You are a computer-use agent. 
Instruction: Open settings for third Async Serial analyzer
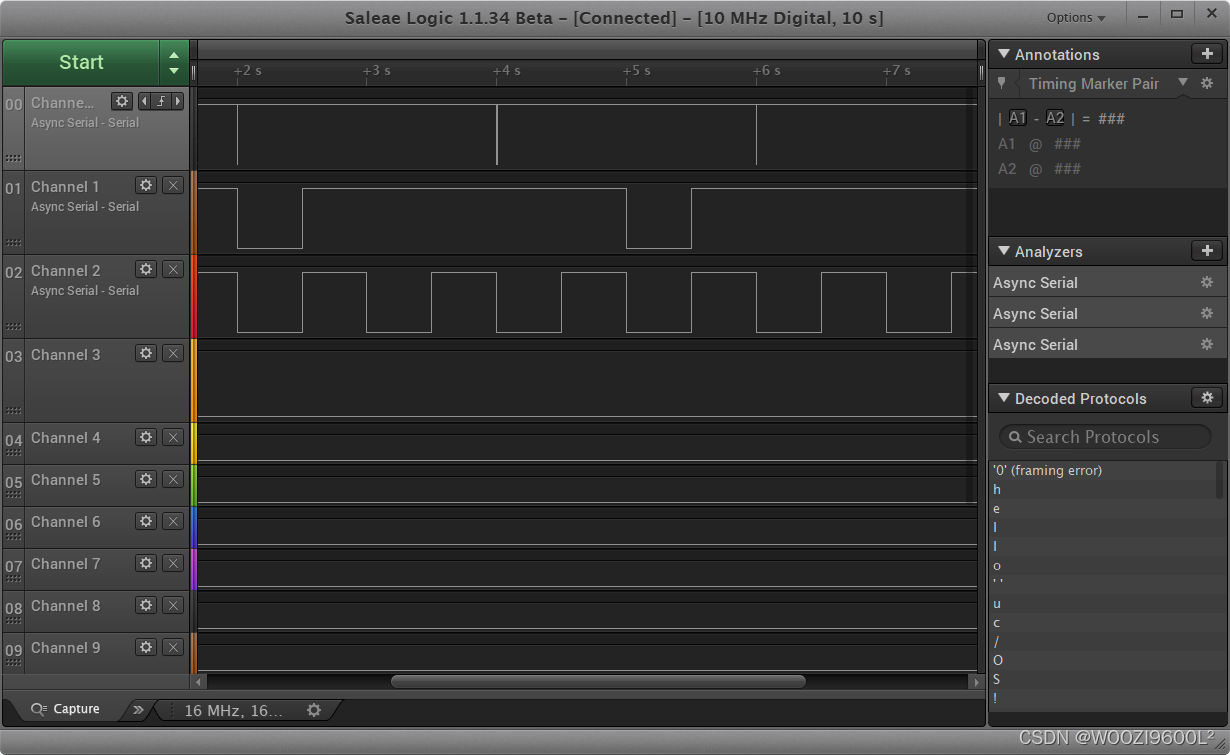pos(1207,345)
